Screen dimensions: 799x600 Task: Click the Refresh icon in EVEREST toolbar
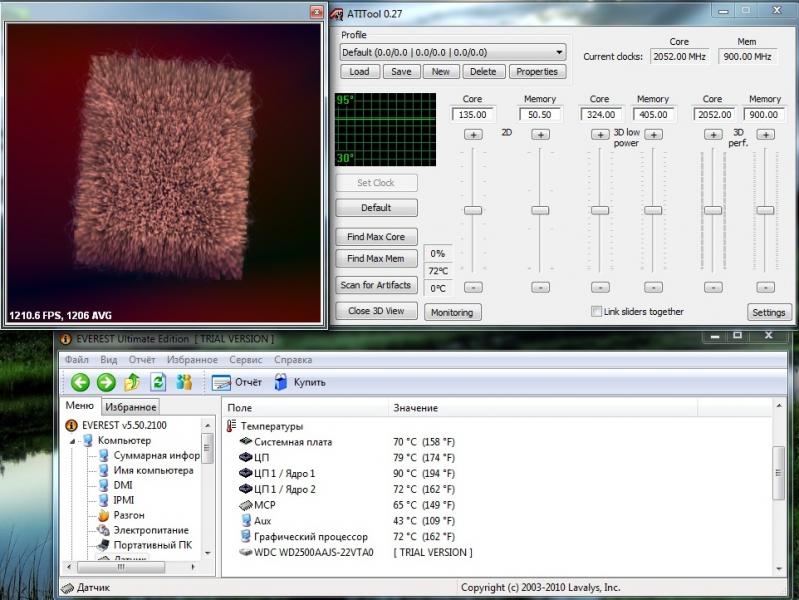pos(158,382)
